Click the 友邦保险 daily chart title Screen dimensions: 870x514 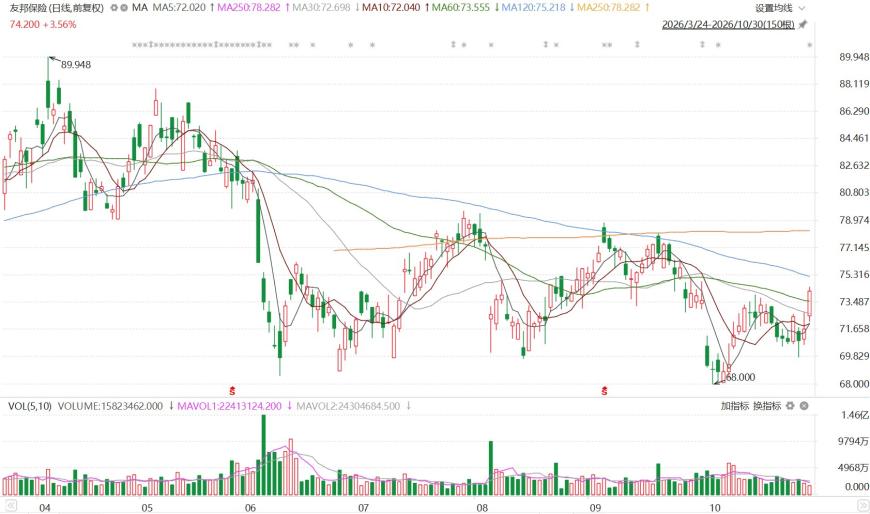coord(57,8)
